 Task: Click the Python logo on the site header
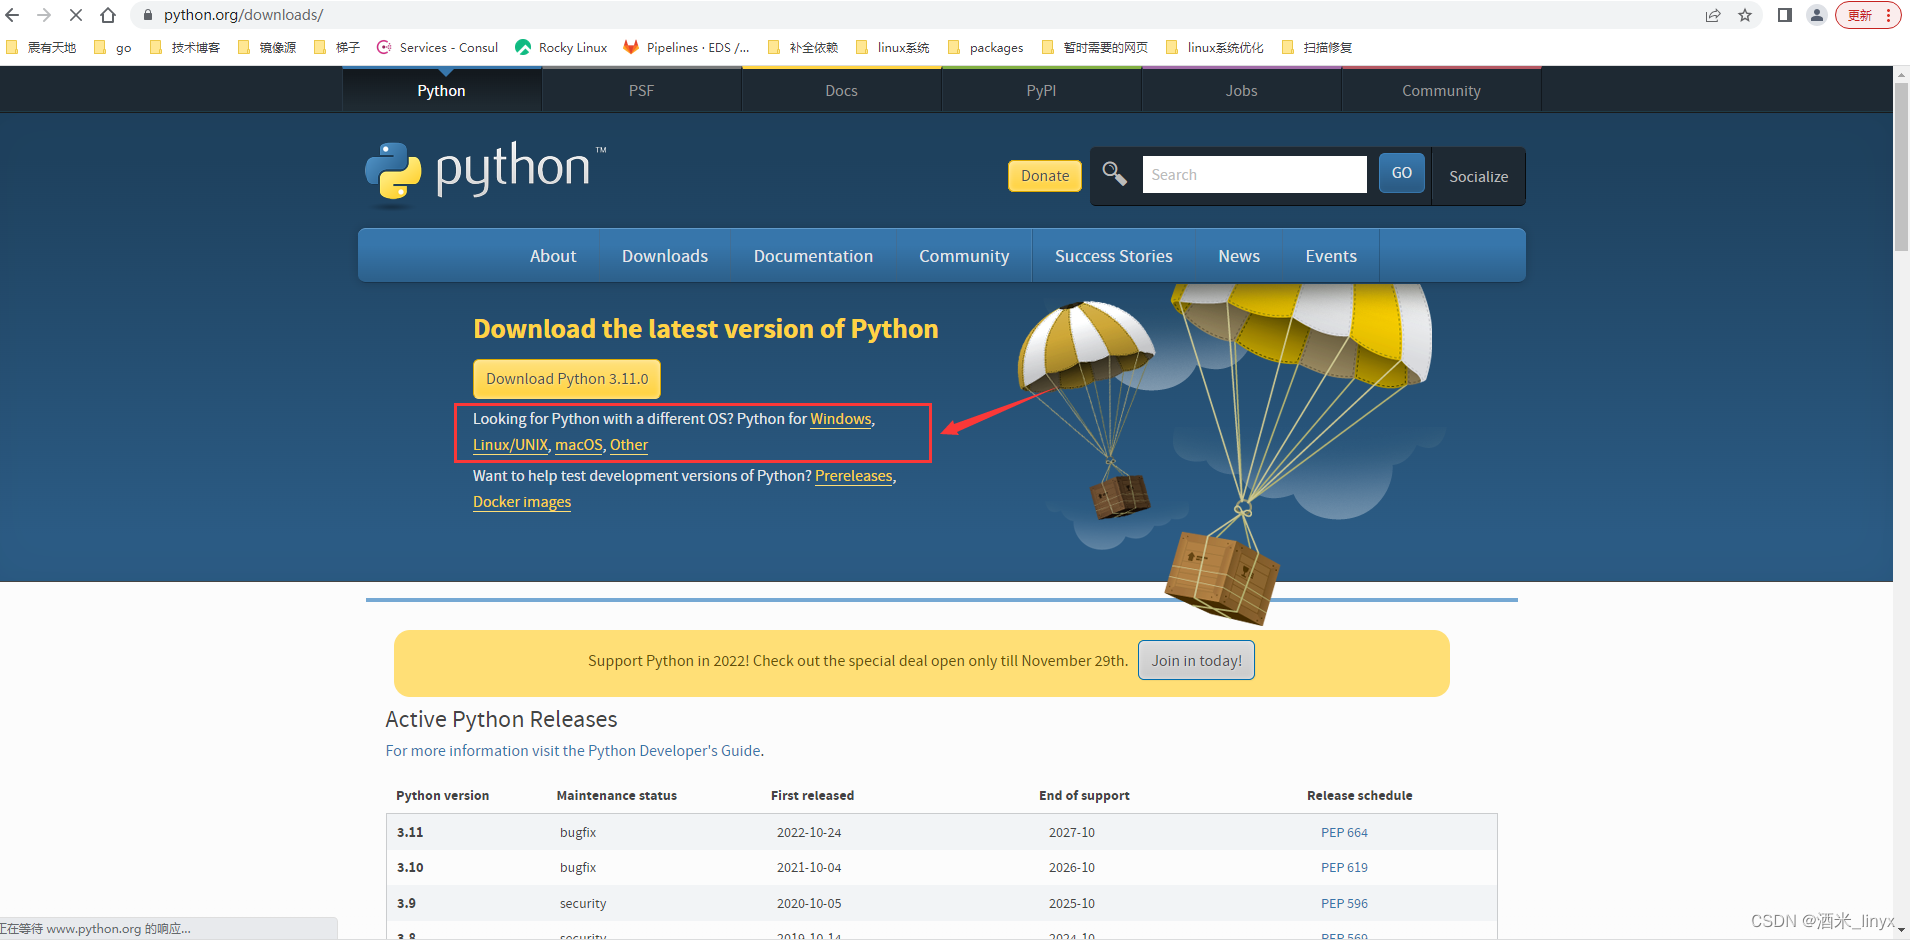486,172
